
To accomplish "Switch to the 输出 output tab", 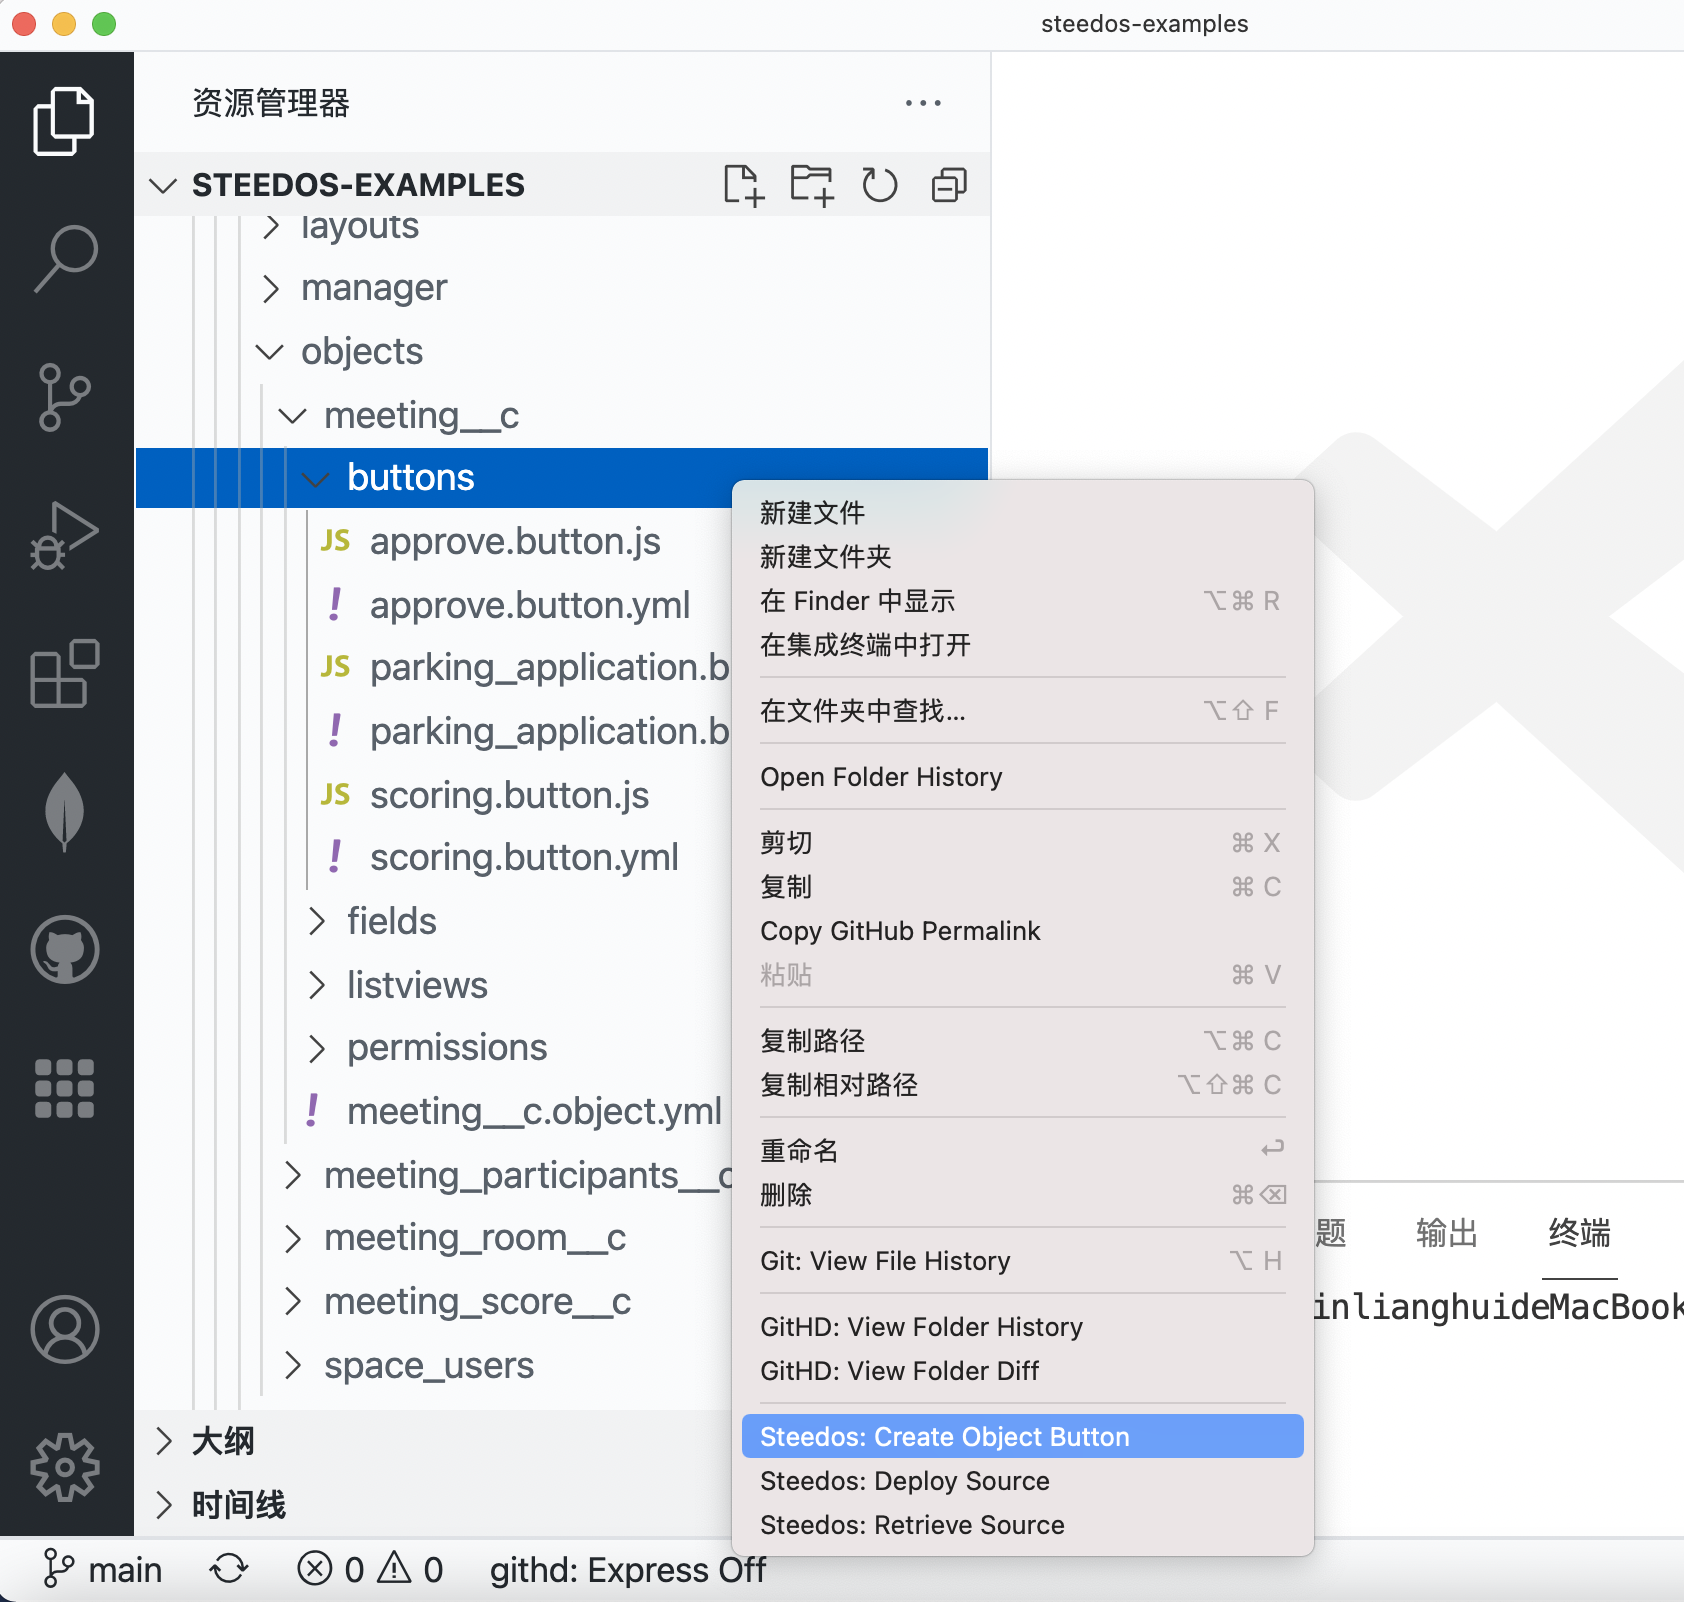I will [x=1447, y=1233].
